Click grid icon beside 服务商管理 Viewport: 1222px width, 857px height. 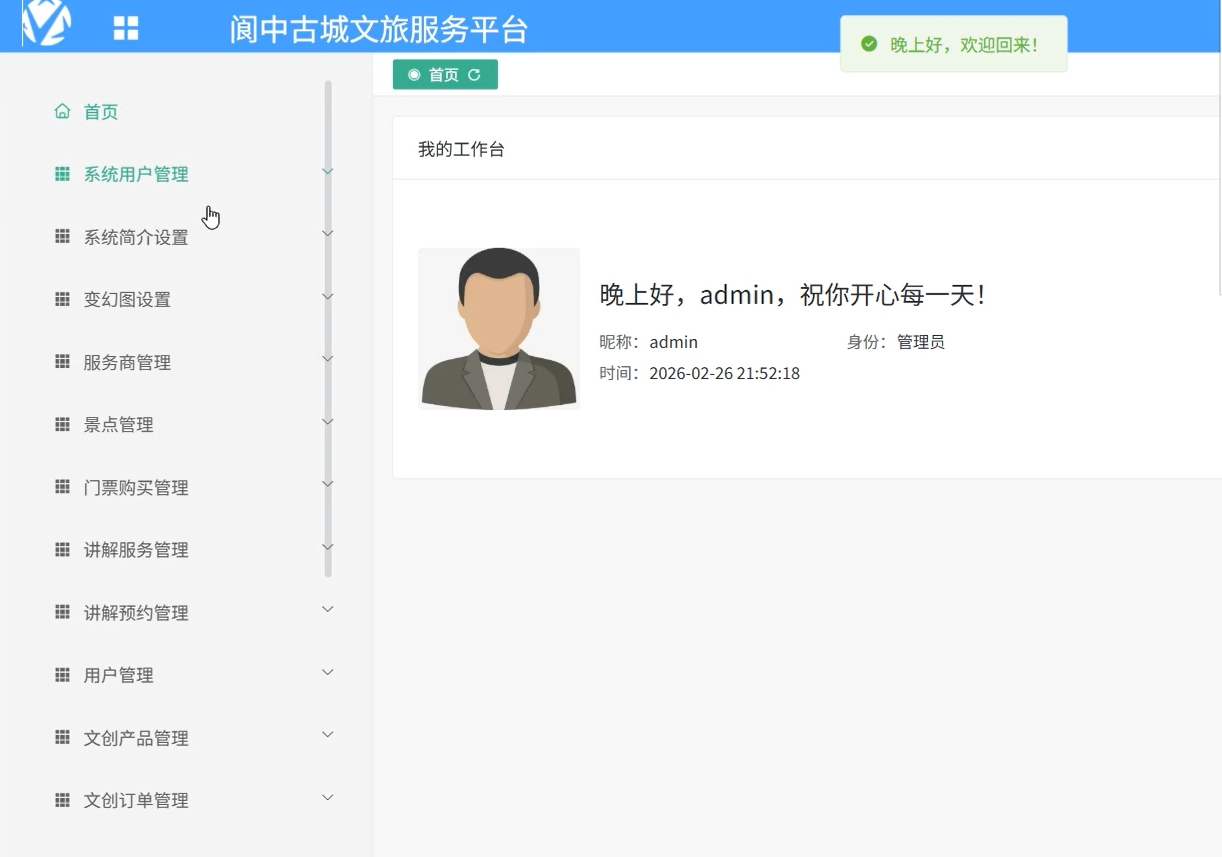62,362
